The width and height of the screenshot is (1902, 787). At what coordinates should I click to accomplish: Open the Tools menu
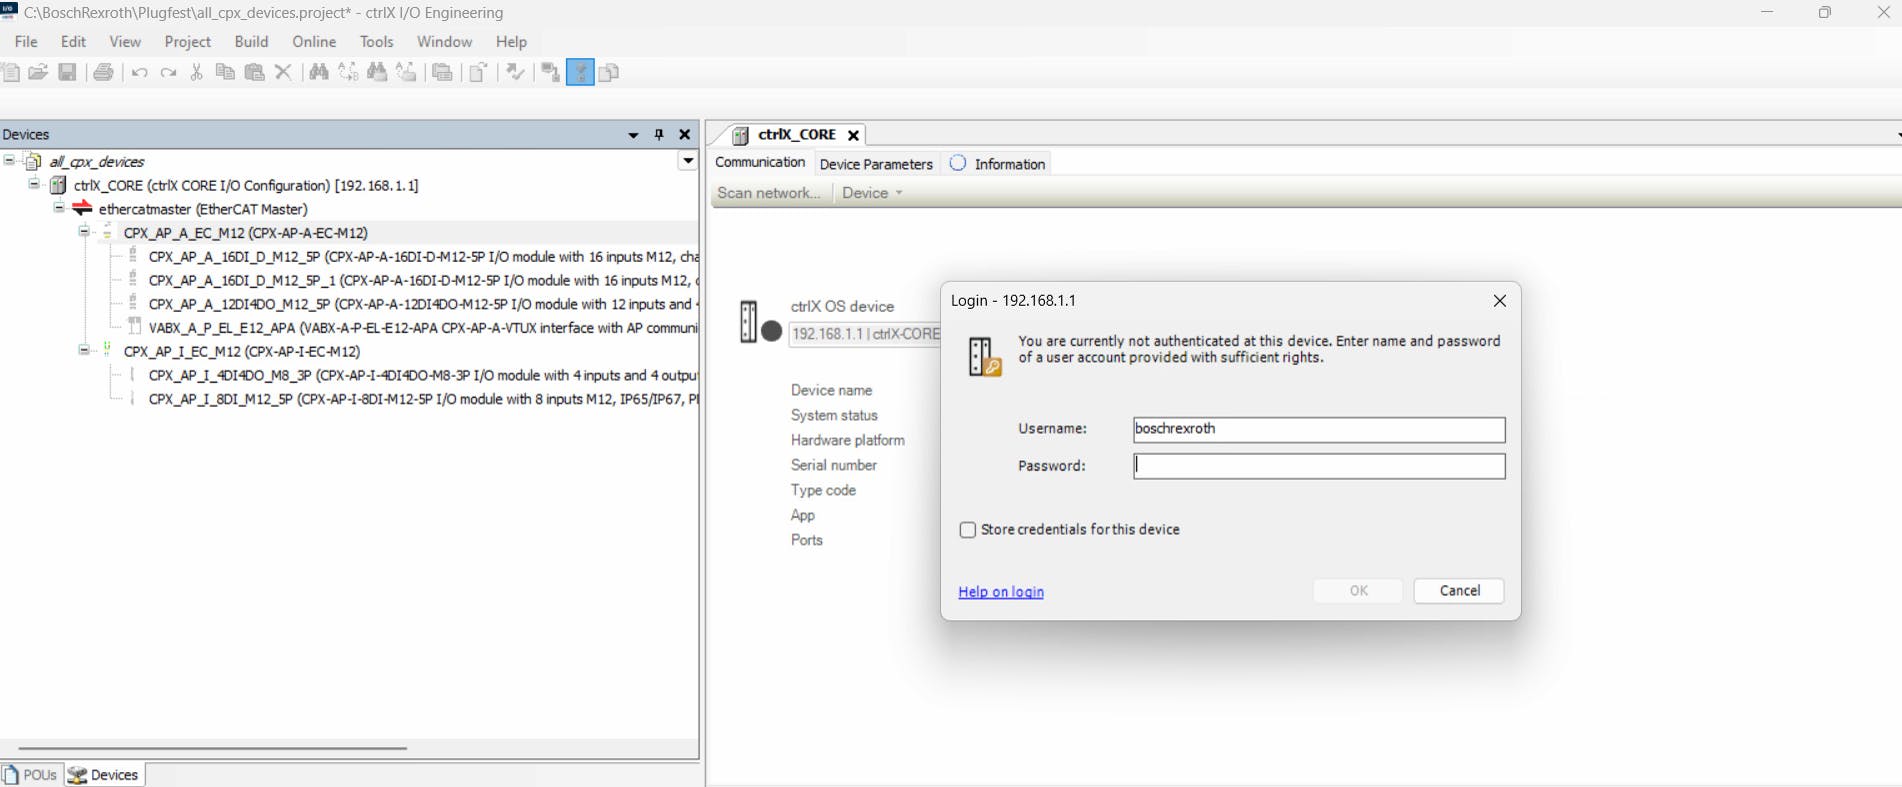(376, 41)
